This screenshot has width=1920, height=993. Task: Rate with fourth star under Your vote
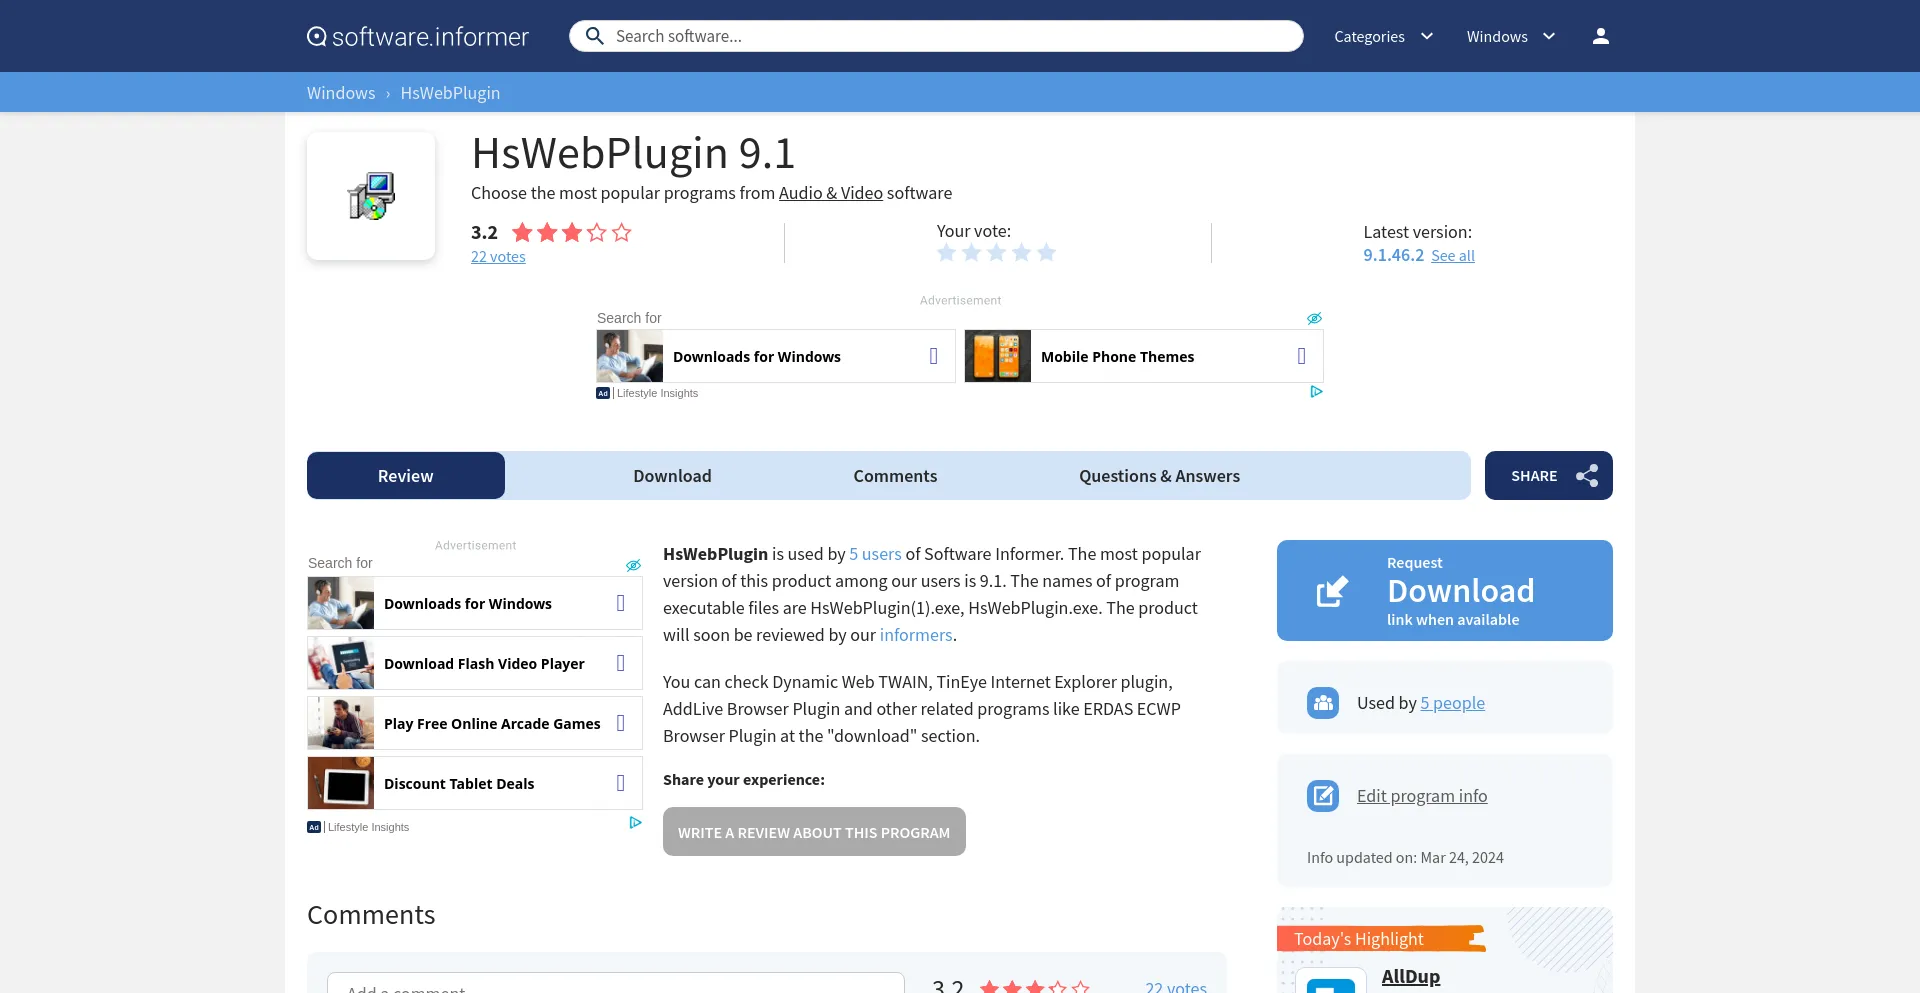1021,253
